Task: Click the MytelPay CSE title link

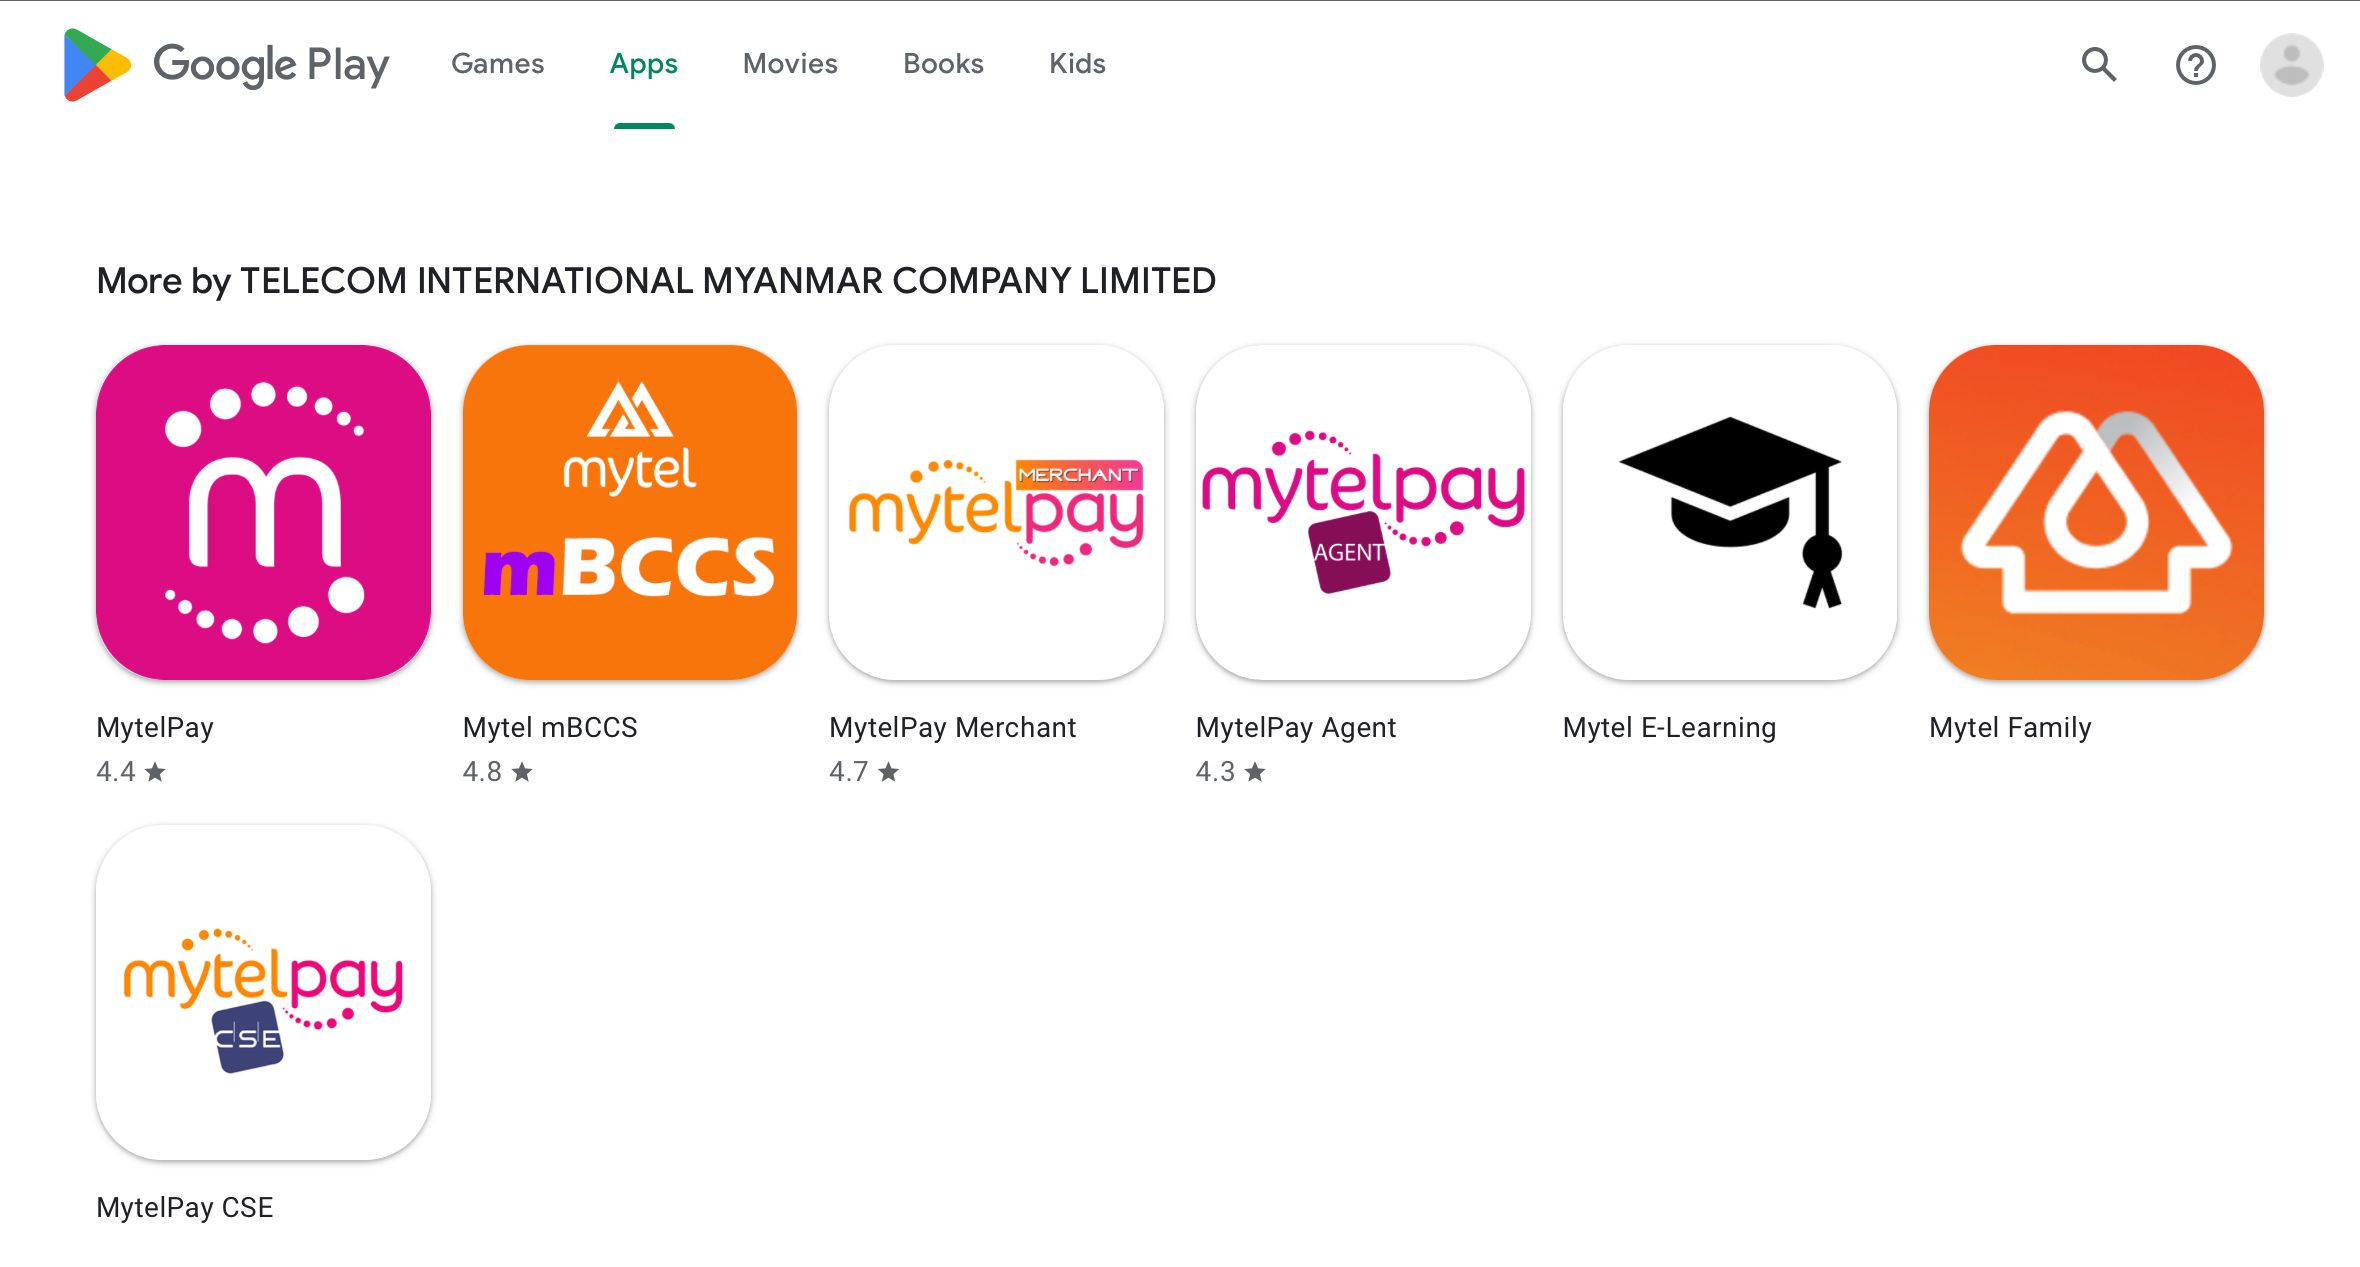Action: [185, 1207]
